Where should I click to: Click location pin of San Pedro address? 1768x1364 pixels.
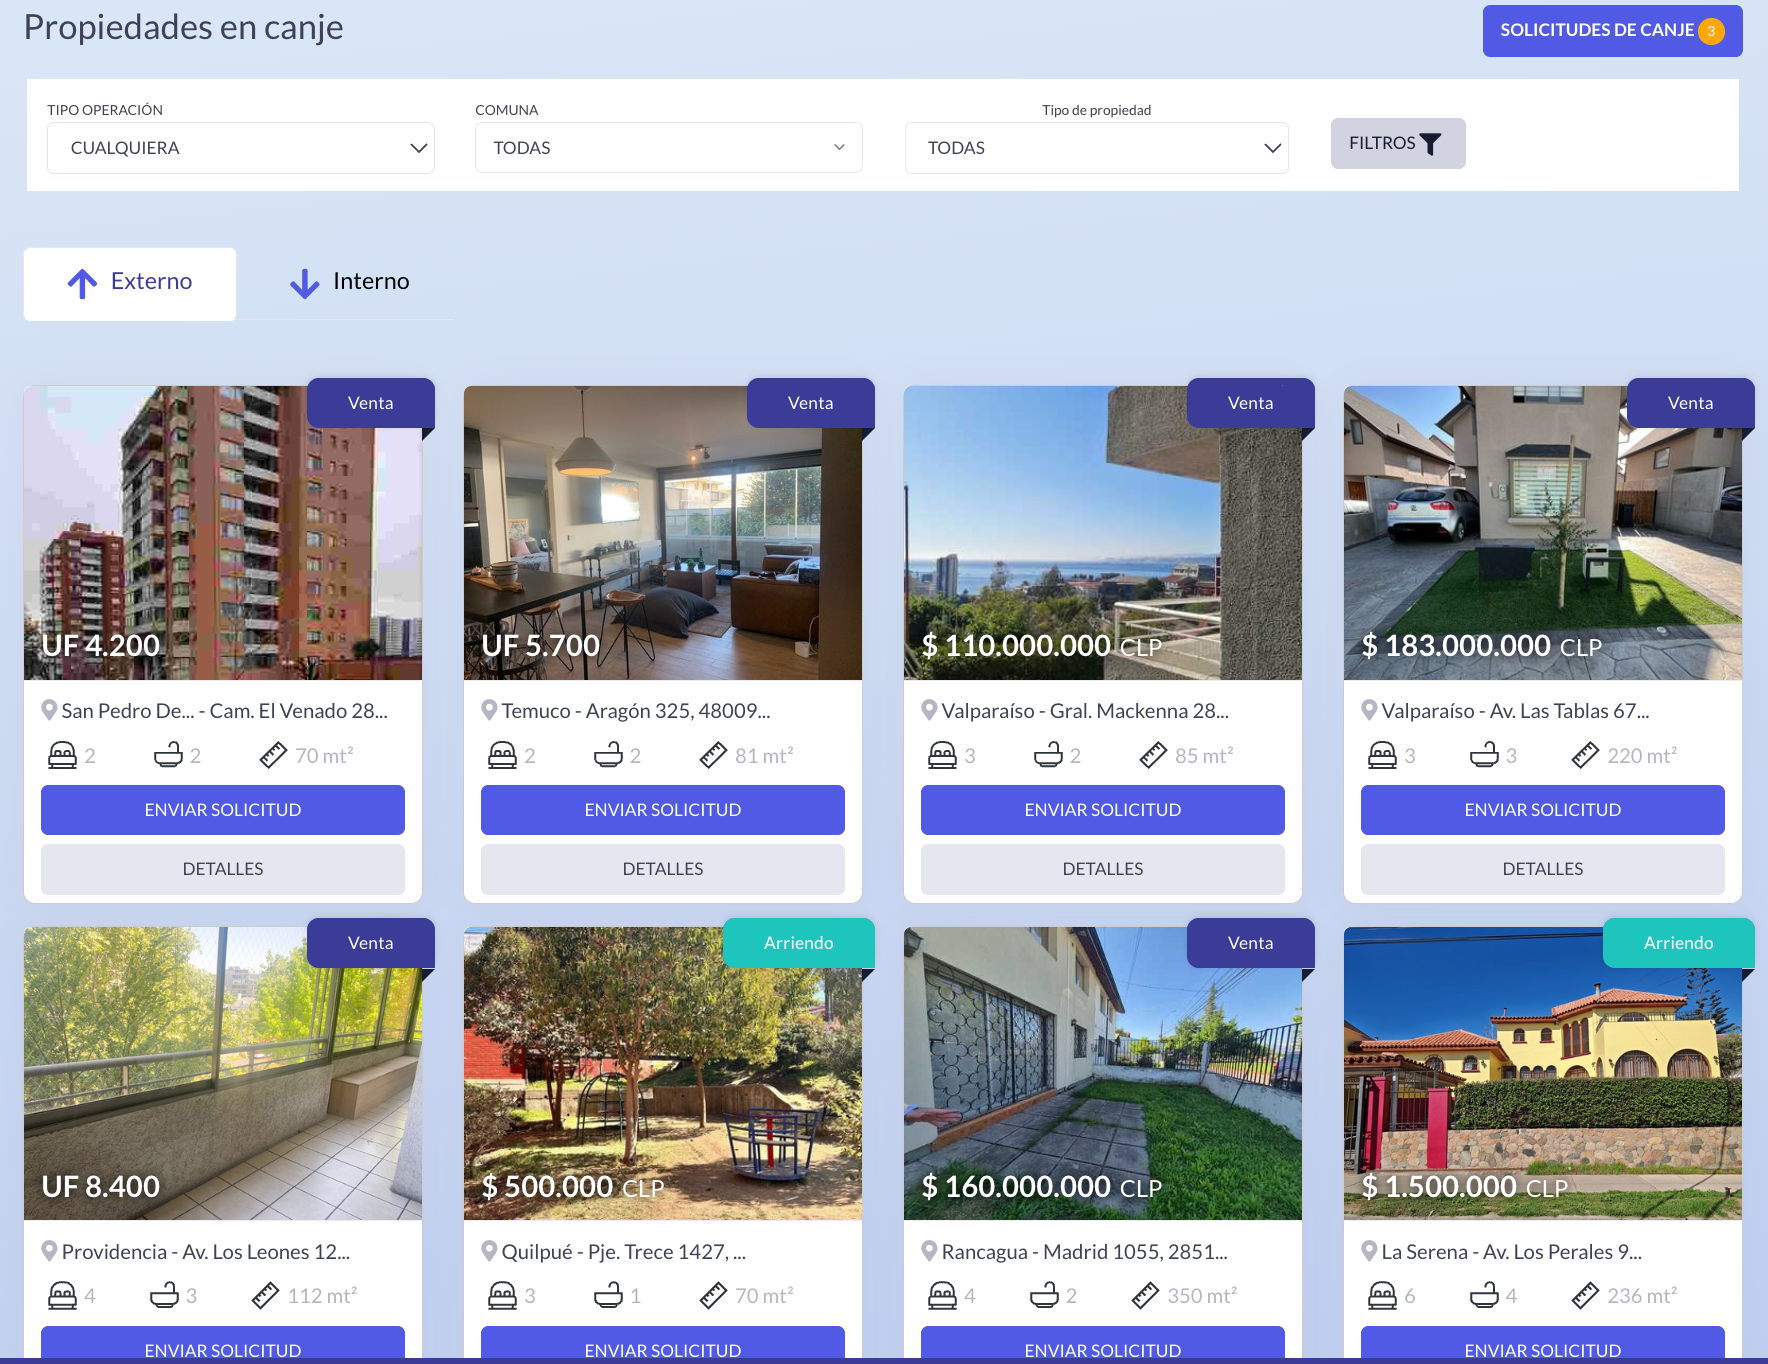click(49, 711)
